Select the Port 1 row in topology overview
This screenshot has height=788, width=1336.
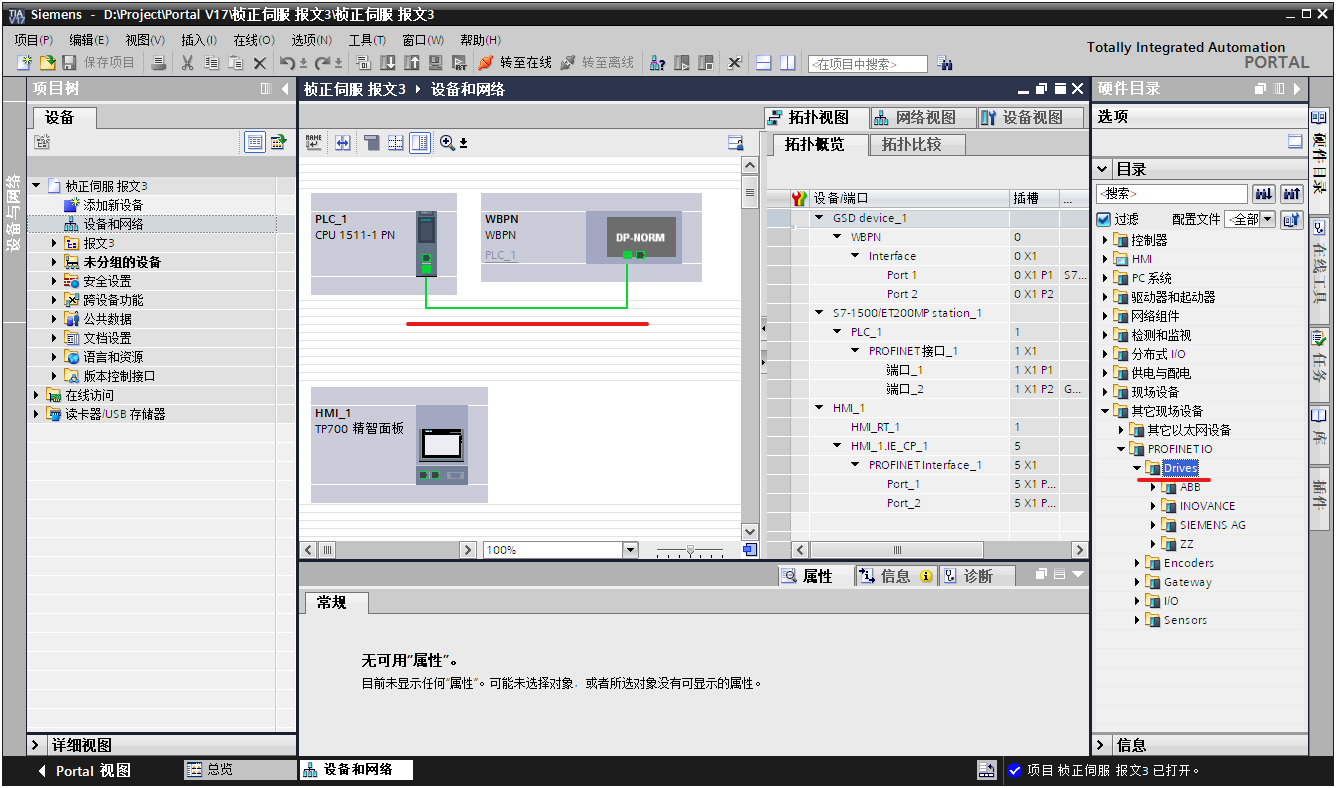pos(928,275)
